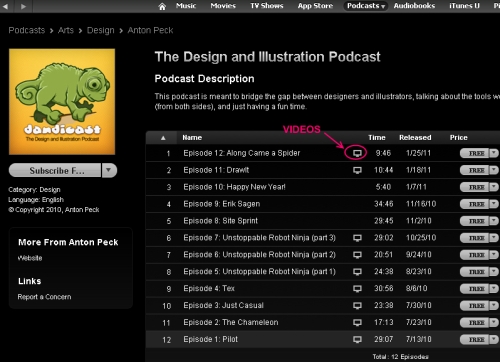
Task: Open the Podcasts tab menu
Action: (x=366, y=6)
